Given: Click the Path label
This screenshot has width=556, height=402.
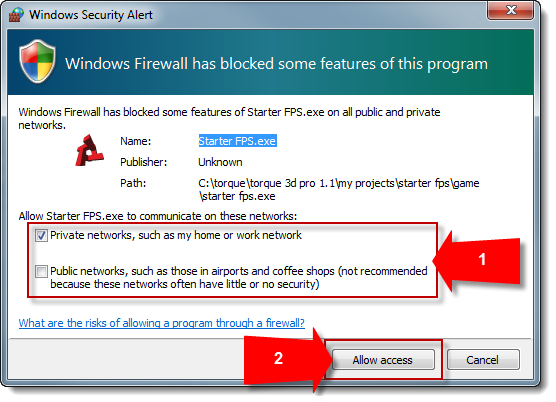Looking at the screenshot, I should point(133,183).
